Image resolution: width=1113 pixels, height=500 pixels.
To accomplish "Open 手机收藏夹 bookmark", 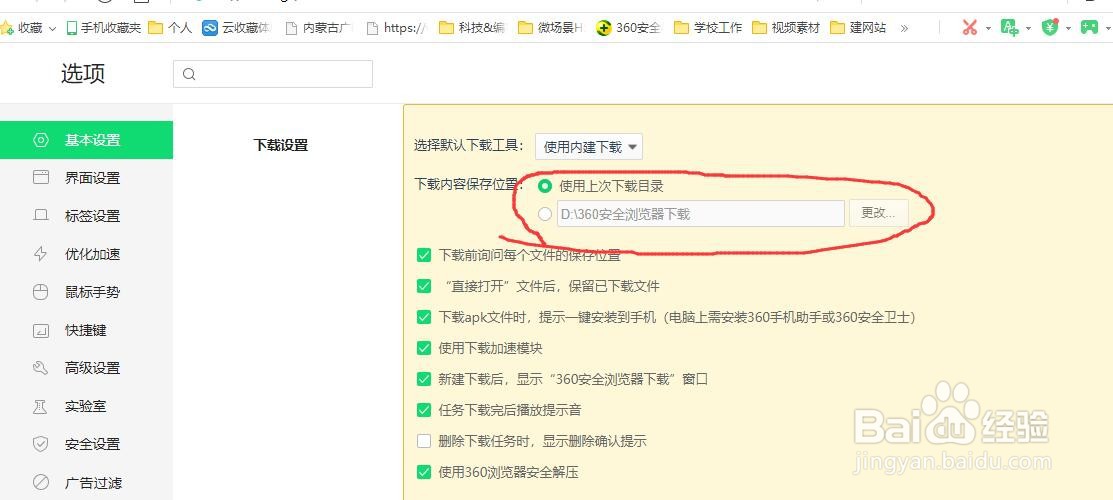I will tap(104, 28).
